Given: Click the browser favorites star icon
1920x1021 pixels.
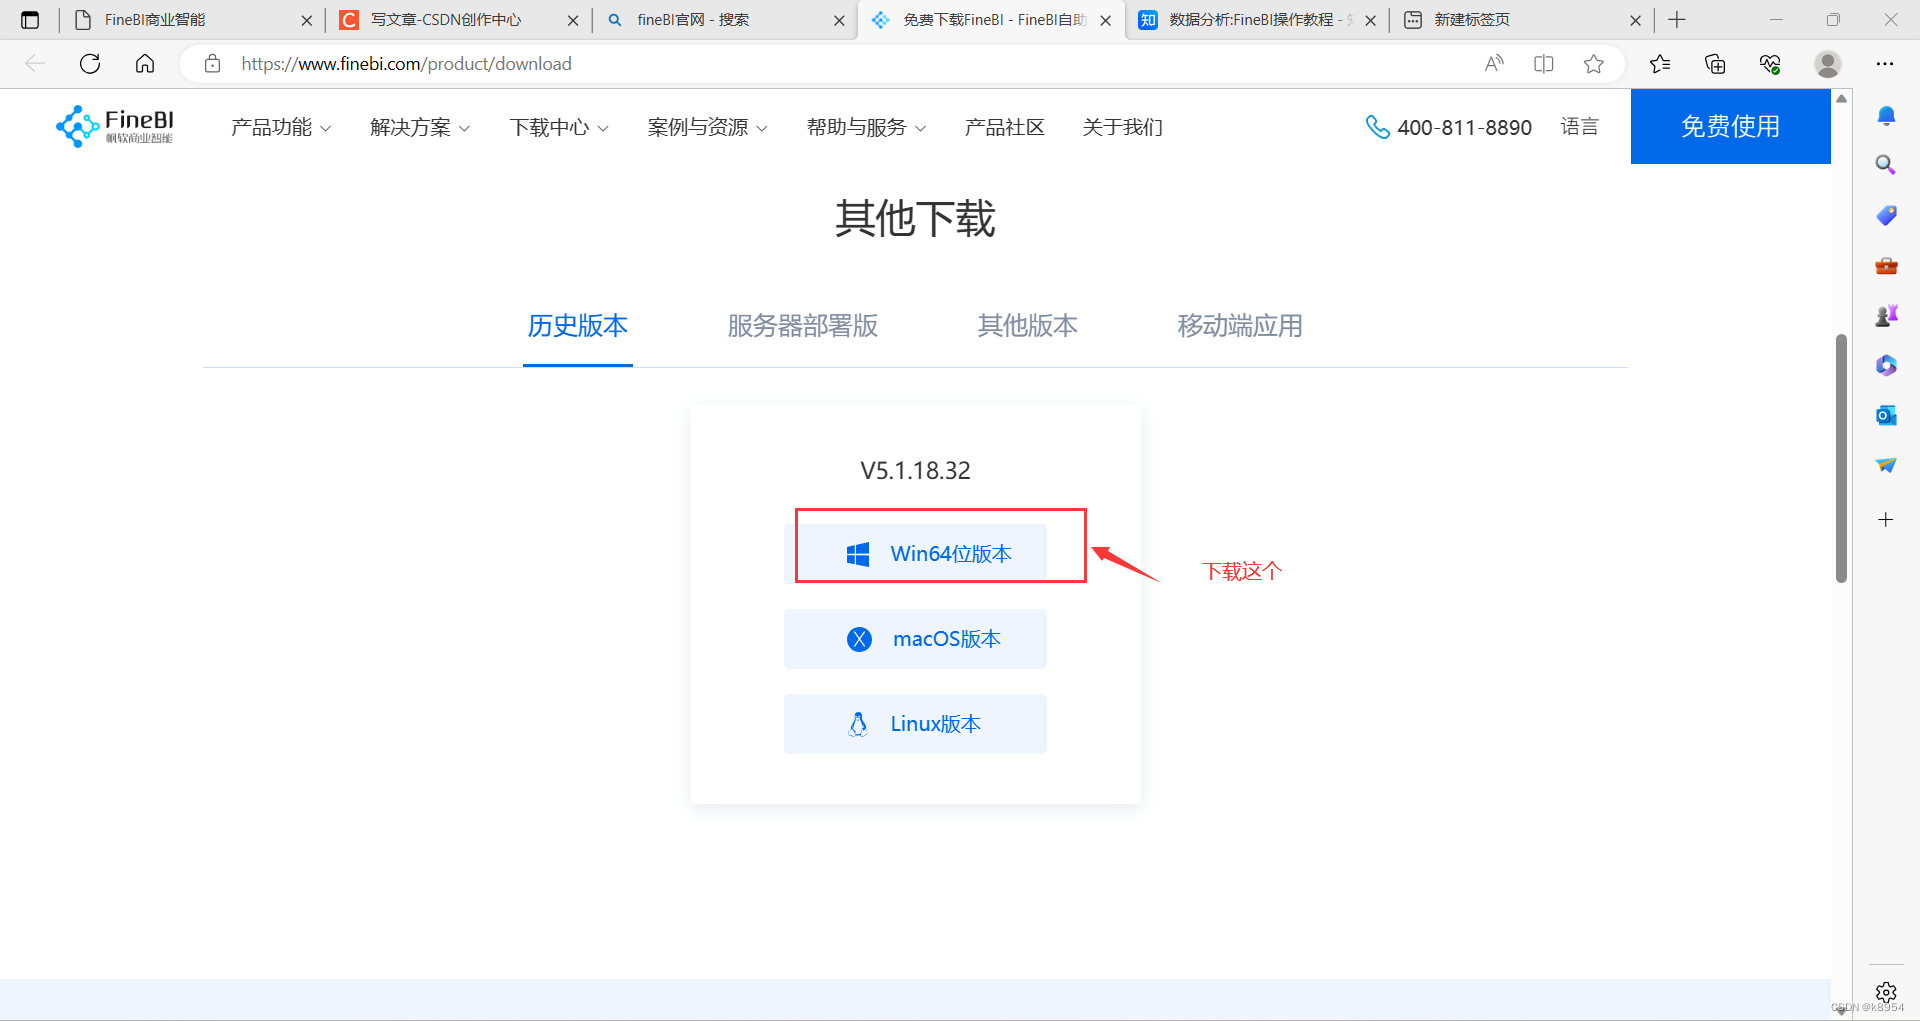Looking at the screenshot, I should click(x=1593, y=63).
